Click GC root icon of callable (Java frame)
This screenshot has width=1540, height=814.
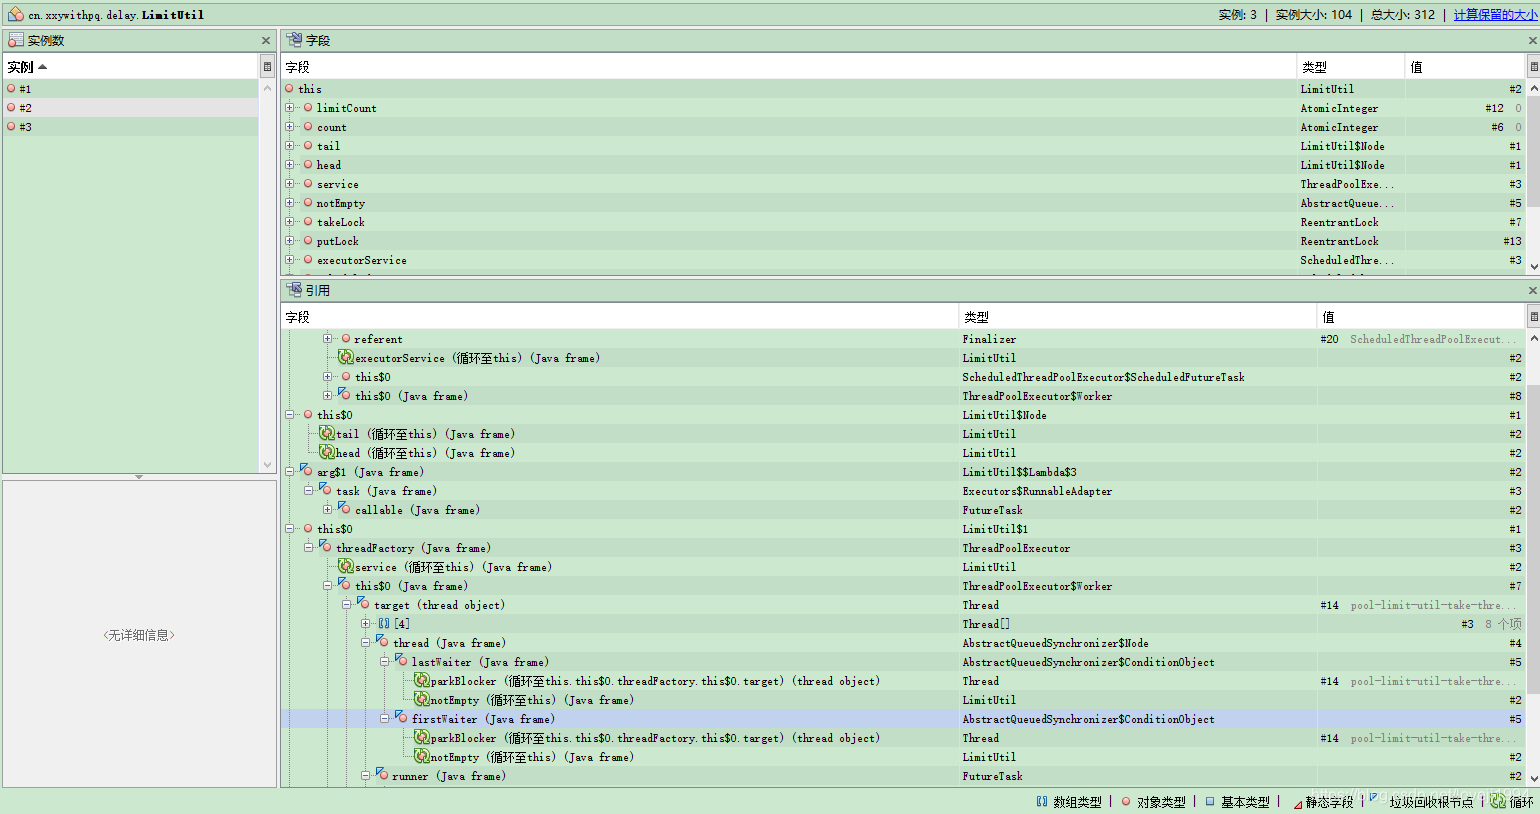[344, 509]
